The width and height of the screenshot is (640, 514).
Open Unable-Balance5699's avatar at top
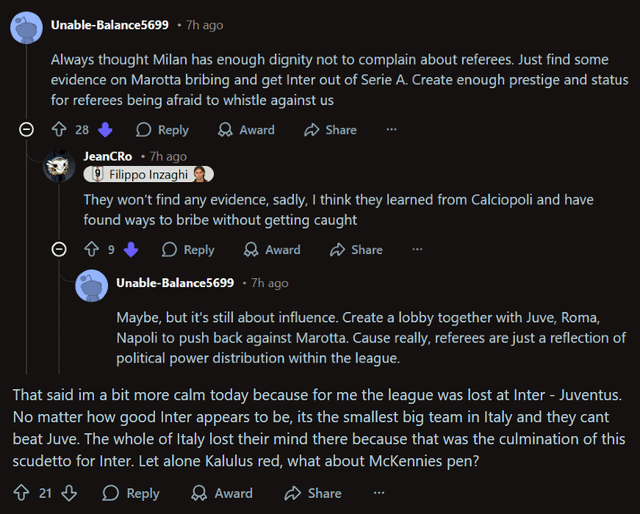click(x=26, y=25)
